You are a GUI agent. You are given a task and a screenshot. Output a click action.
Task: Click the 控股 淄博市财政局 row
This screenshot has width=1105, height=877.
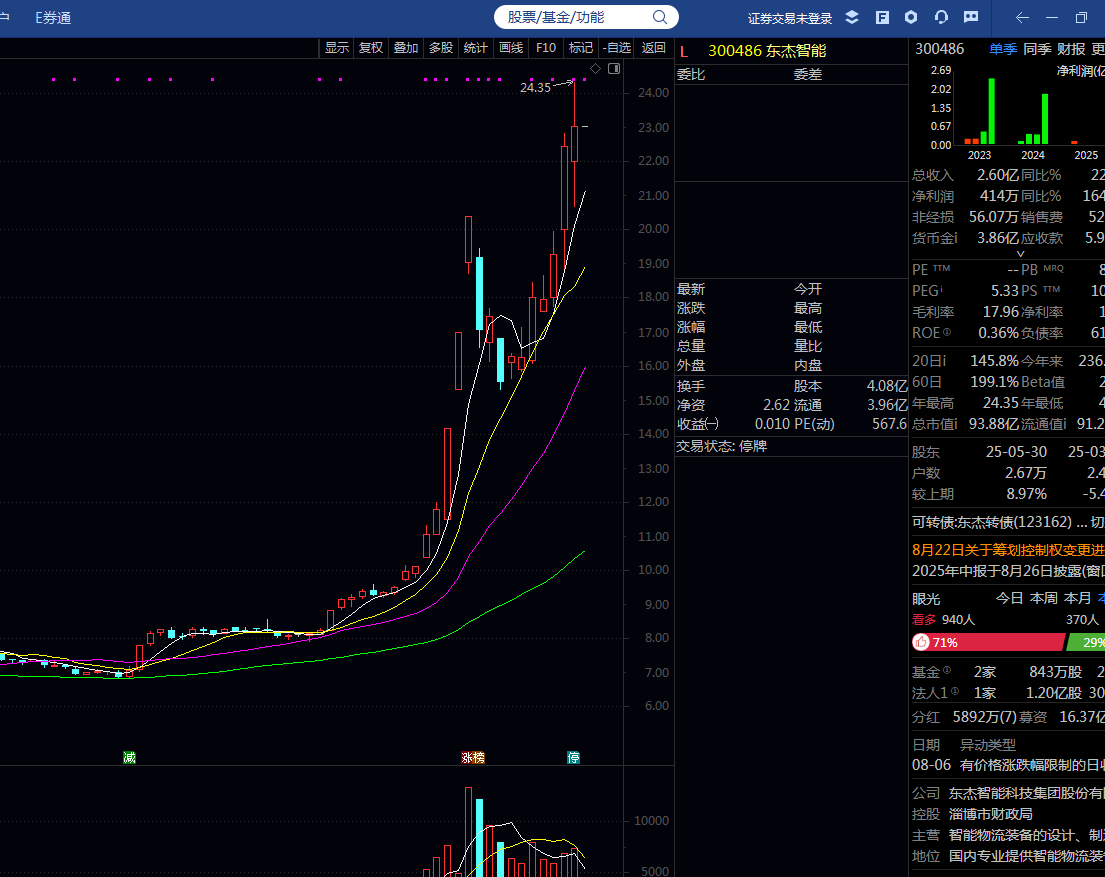[973, 814]
